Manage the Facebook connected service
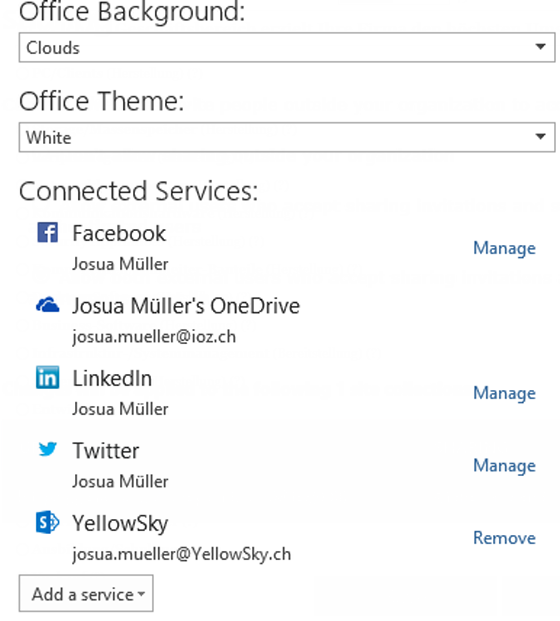The image size is (560, 621). pyautogui.click(x=504, y=248)
